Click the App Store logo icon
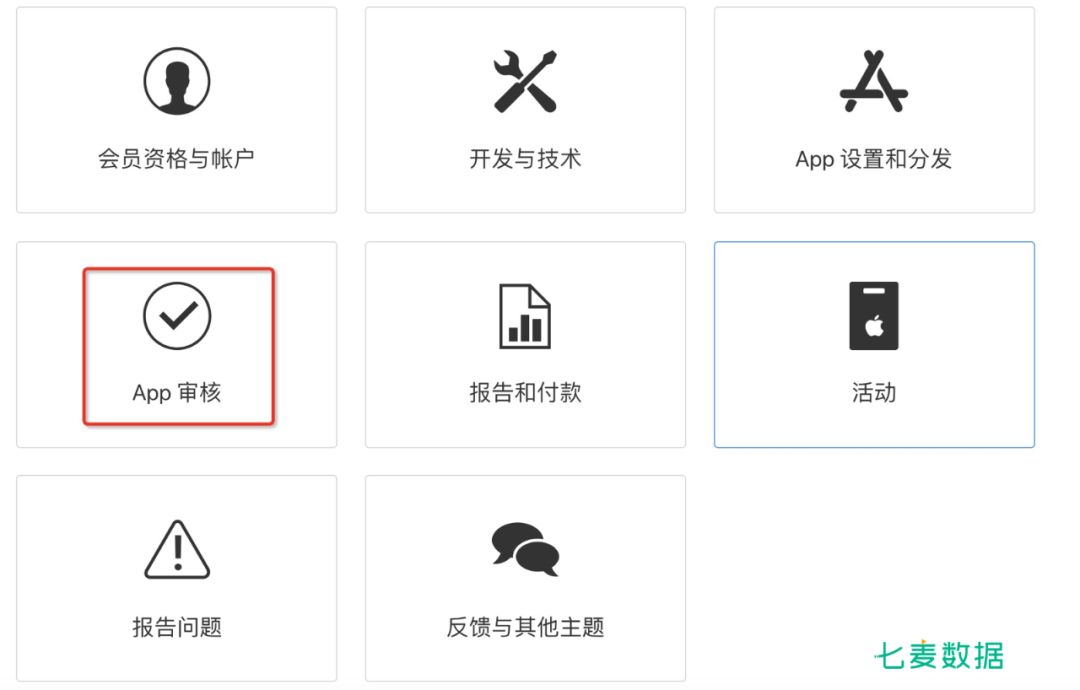 click(x=873, y=81)
